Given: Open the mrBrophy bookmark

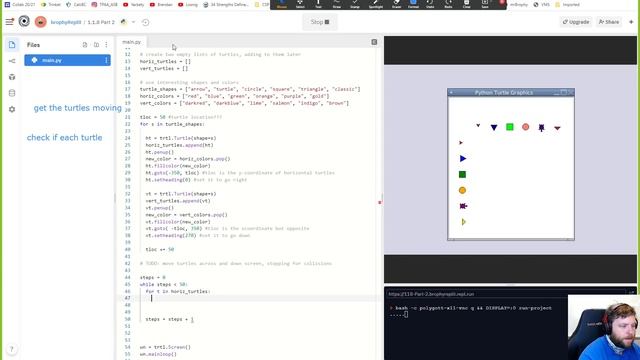Looking at the screenshot, I should pyautogui.click(x=519, y=4).
